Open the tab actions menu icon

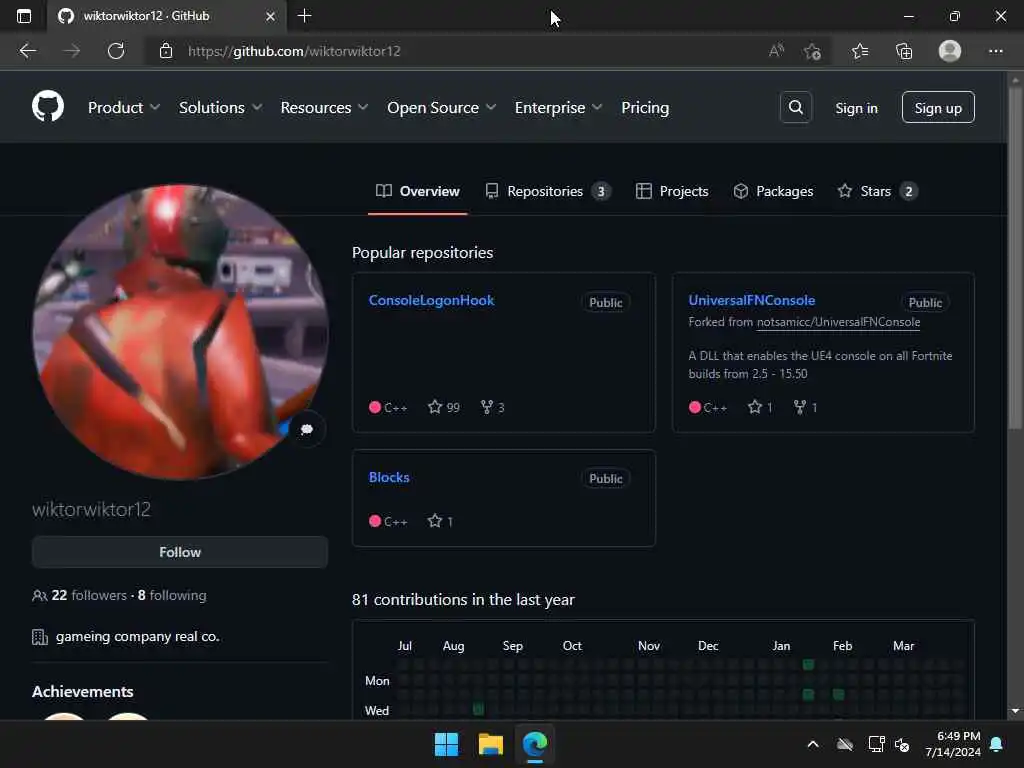point(24,16)
